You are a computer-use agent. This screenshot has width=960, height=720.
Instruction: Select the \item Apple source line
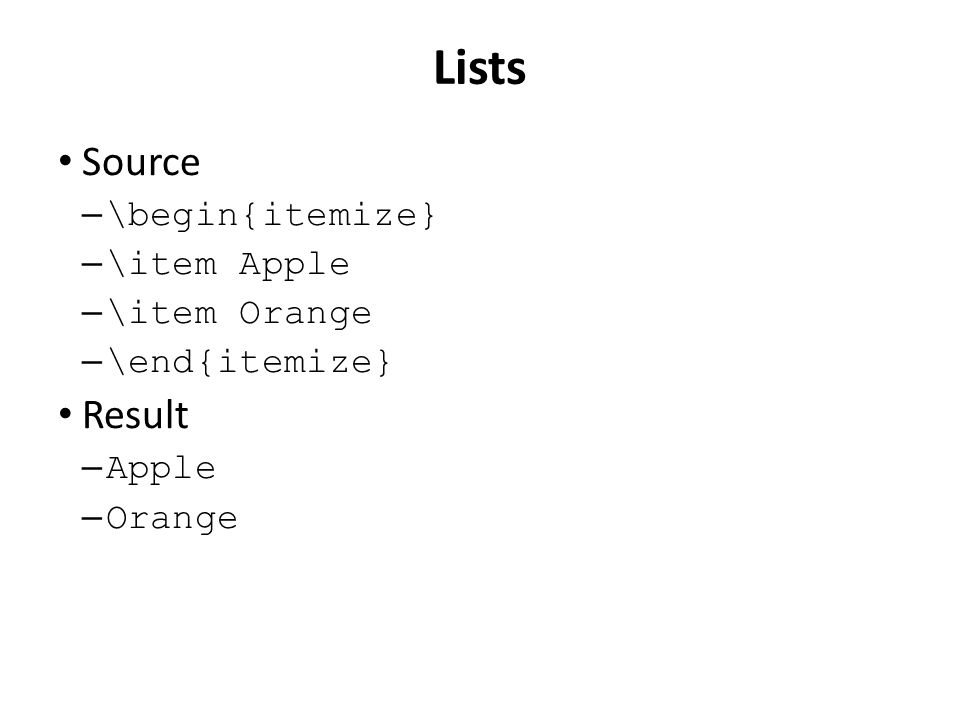[228, 264]
